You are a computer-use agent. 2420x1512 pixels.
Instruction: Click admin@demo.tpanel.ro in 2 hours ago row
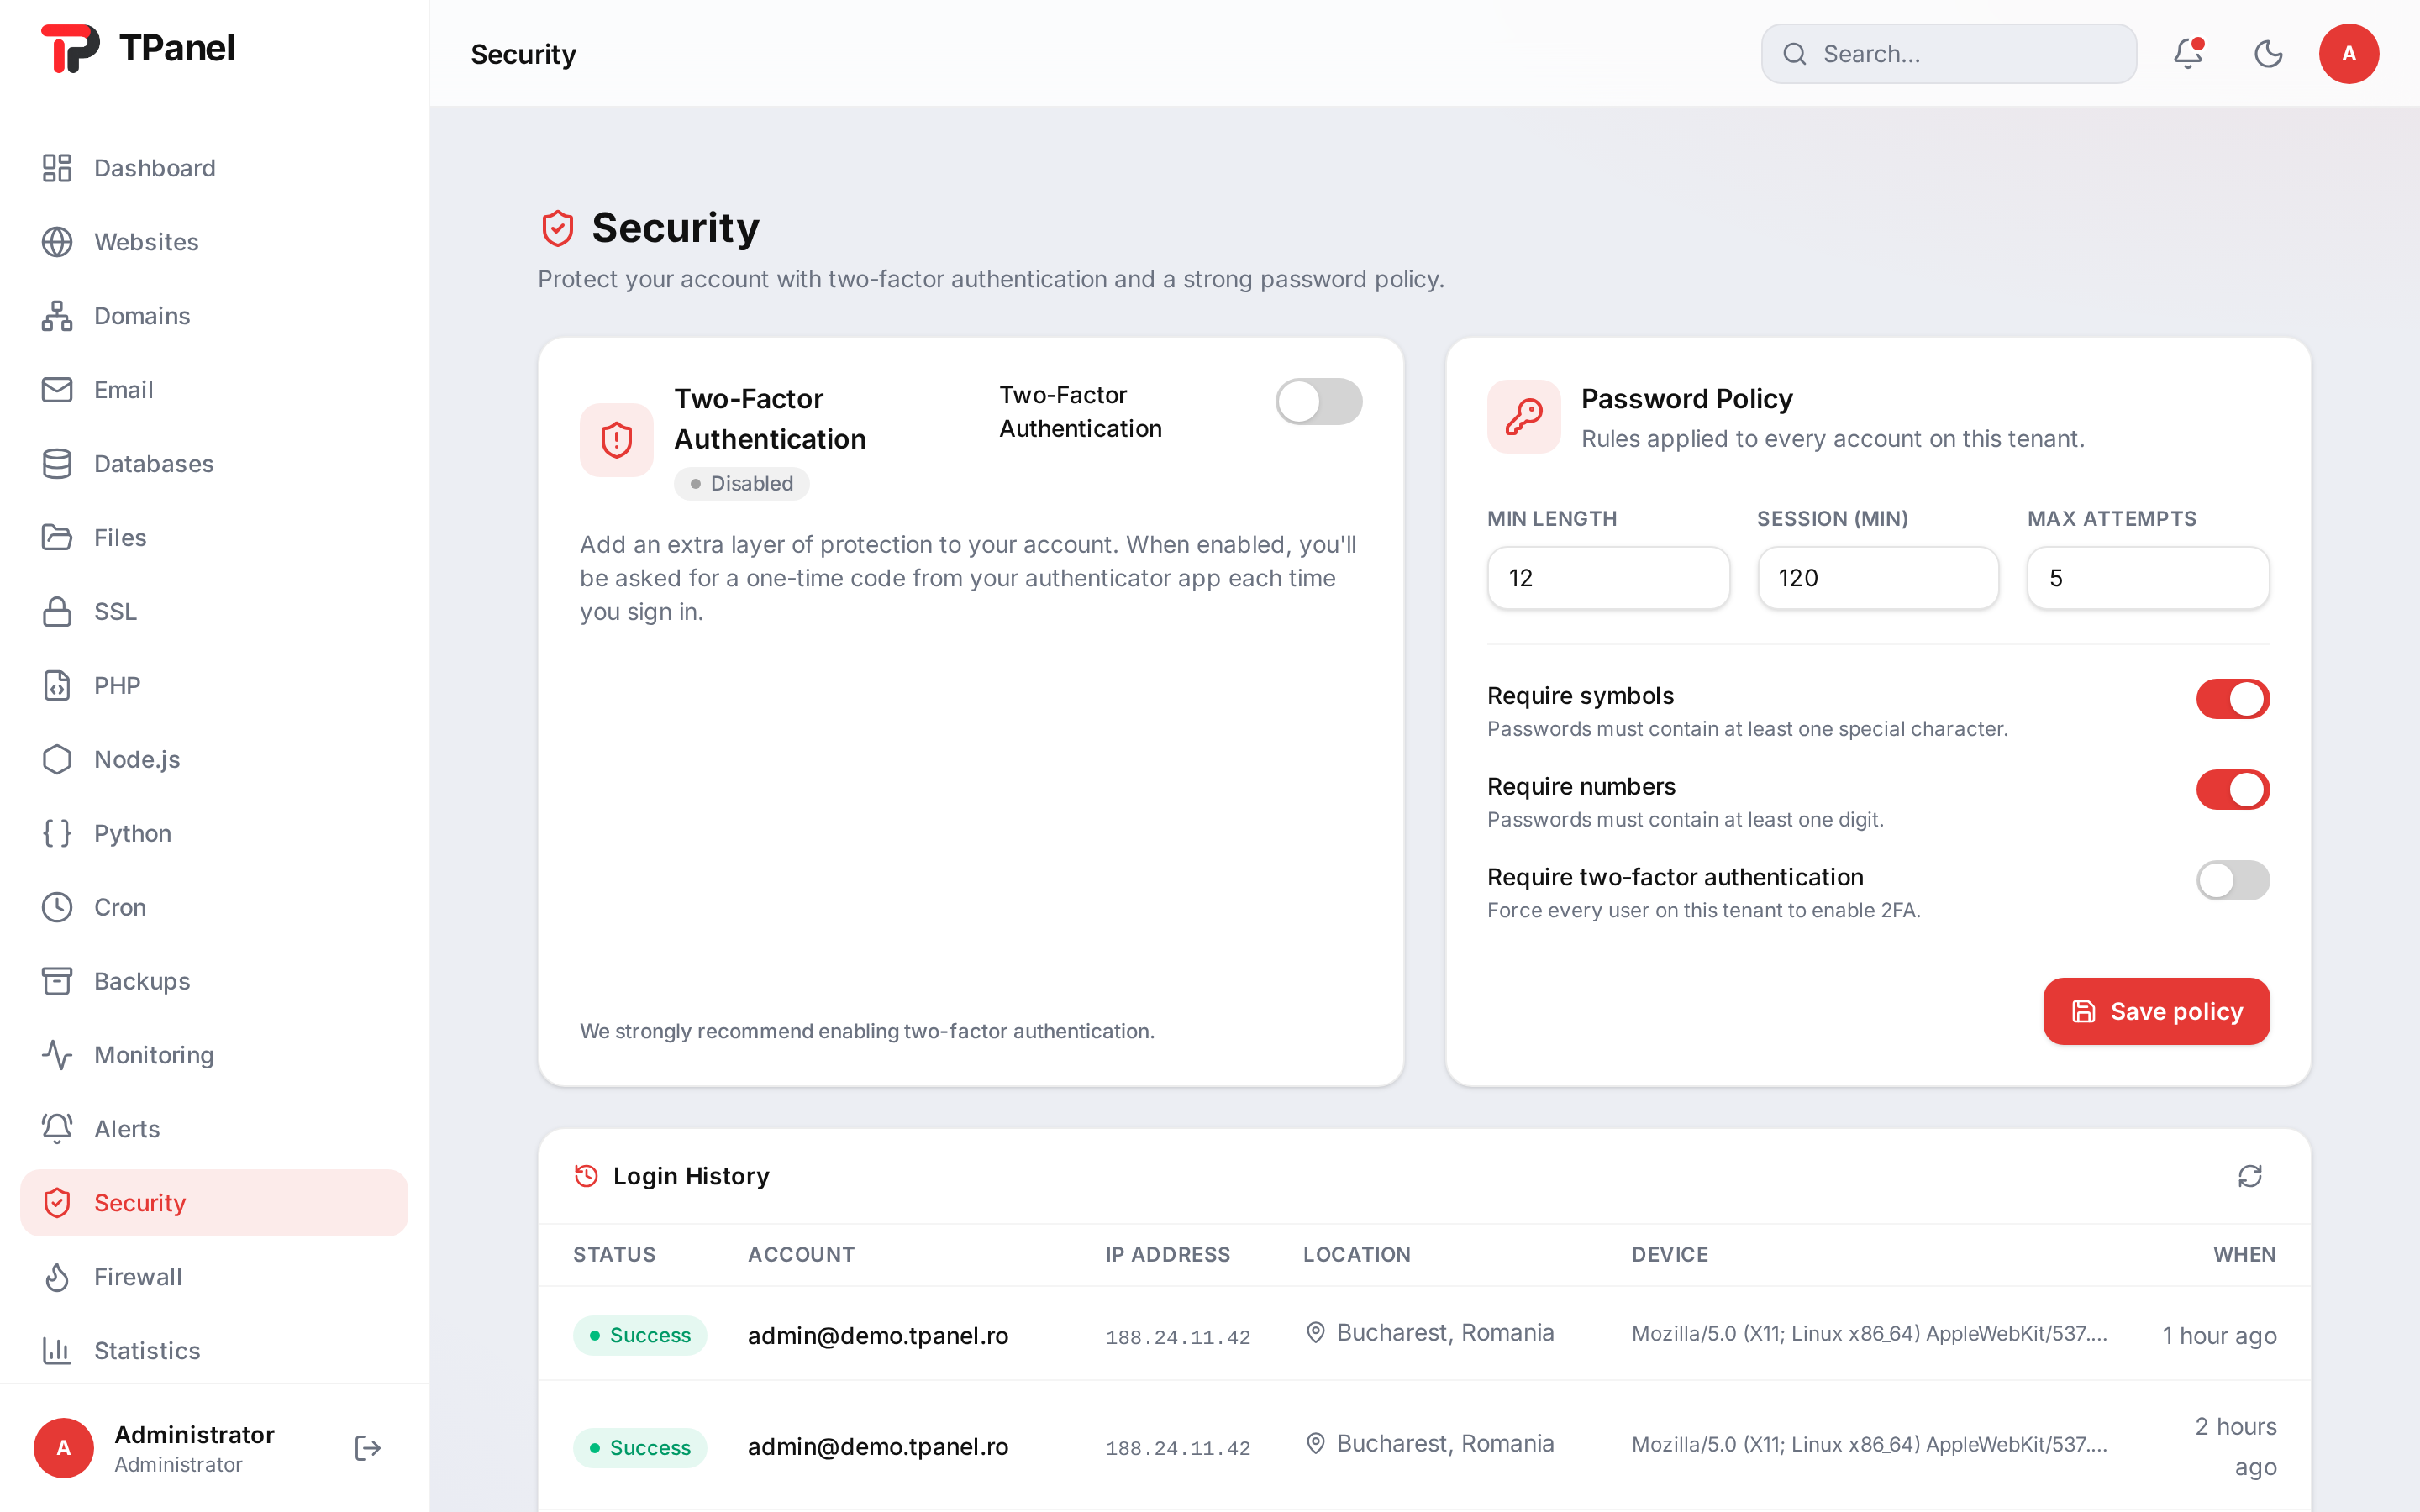[877, 1447]
